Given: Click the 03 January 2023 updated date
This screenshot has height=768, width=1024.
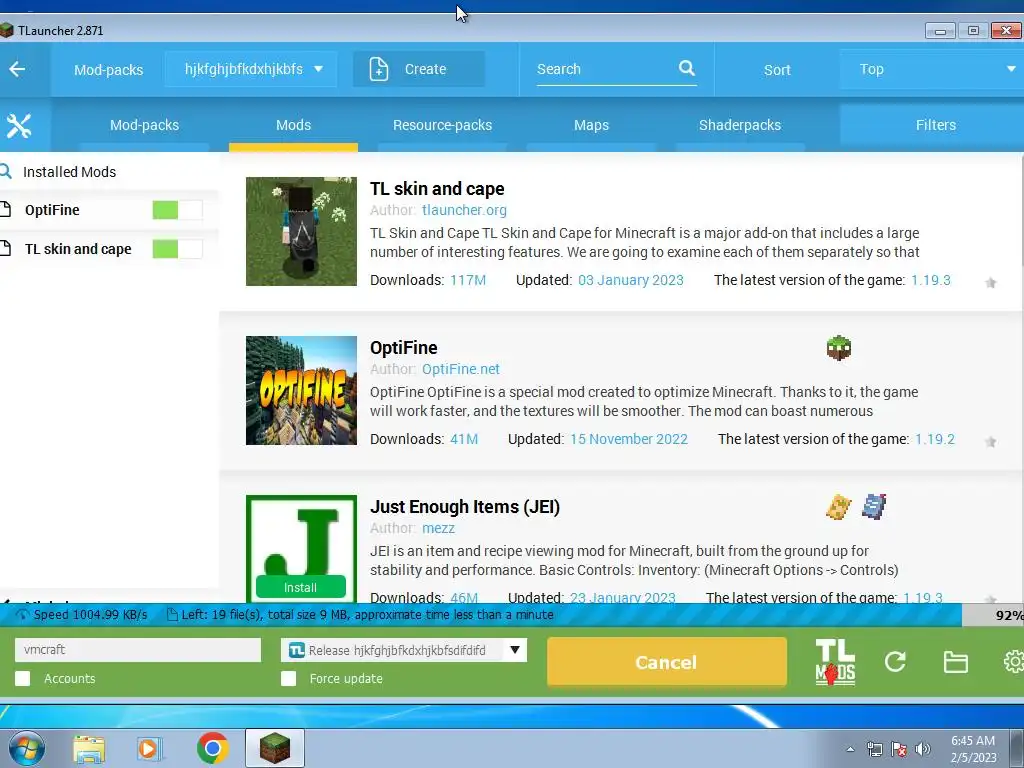Looking at the screenshot, I should pos(631,280).
